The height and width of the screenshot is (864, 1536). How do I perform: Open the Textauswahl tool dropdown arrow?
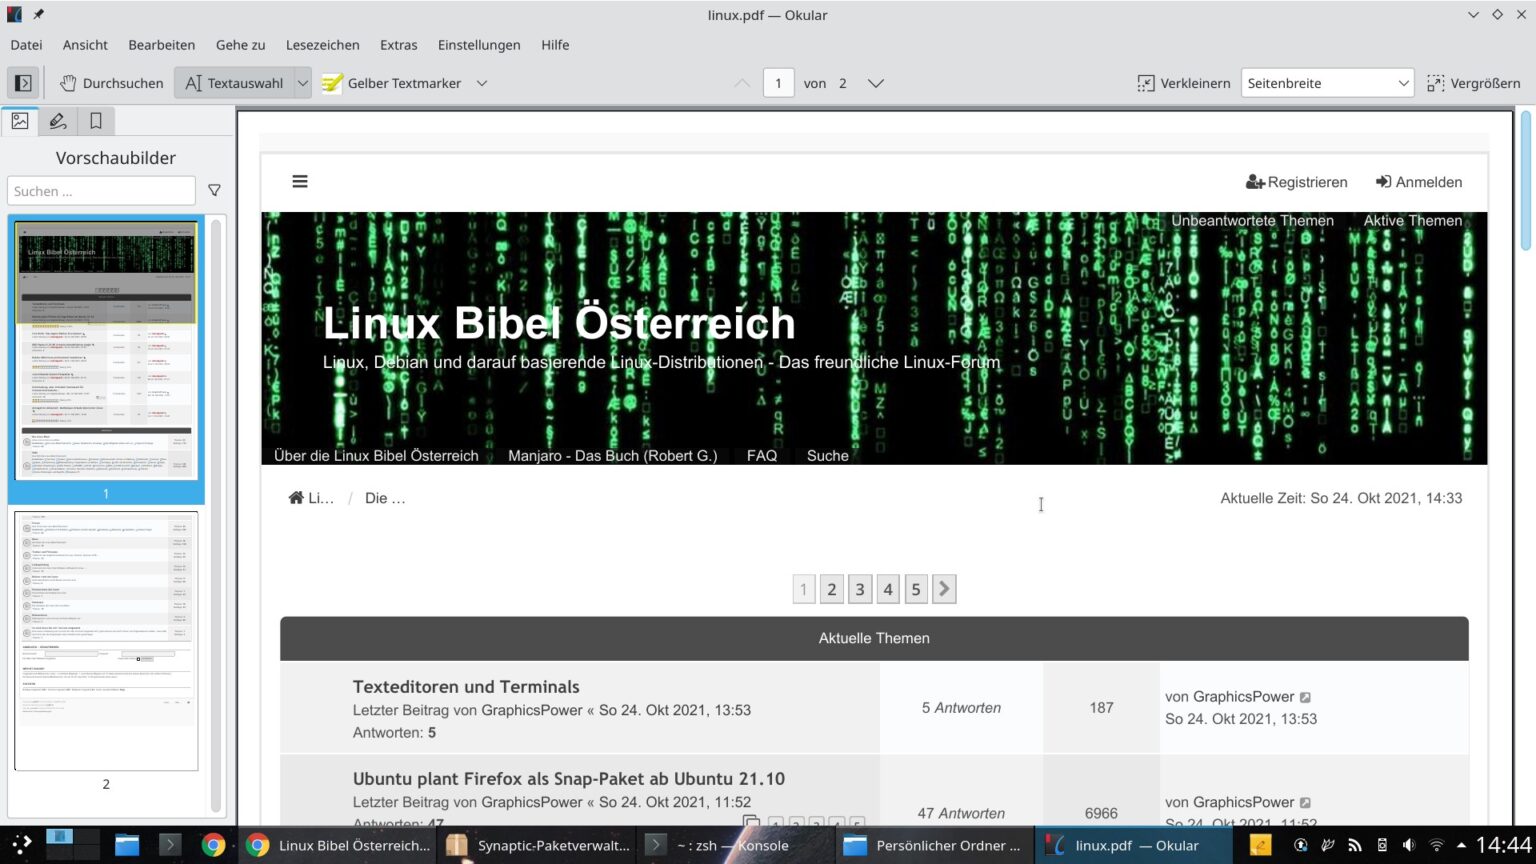coord(303,83)
